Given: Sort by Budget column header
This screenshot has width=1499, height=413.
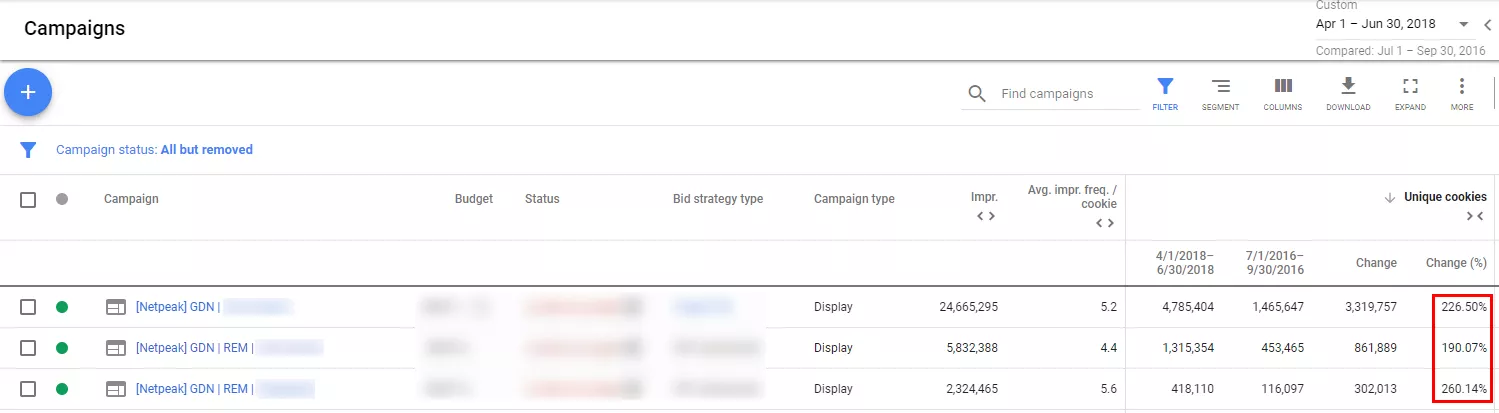Looking at the screenshot, I should (x=474, y=199).
